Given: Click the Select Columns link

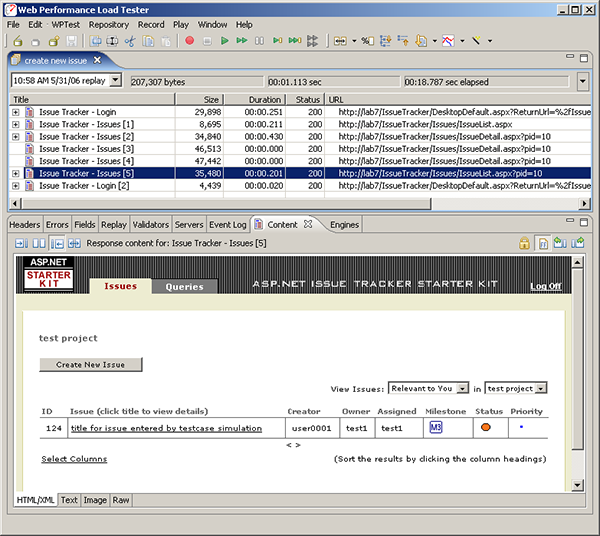Looking at the screenshot, I should coord(74,459).
